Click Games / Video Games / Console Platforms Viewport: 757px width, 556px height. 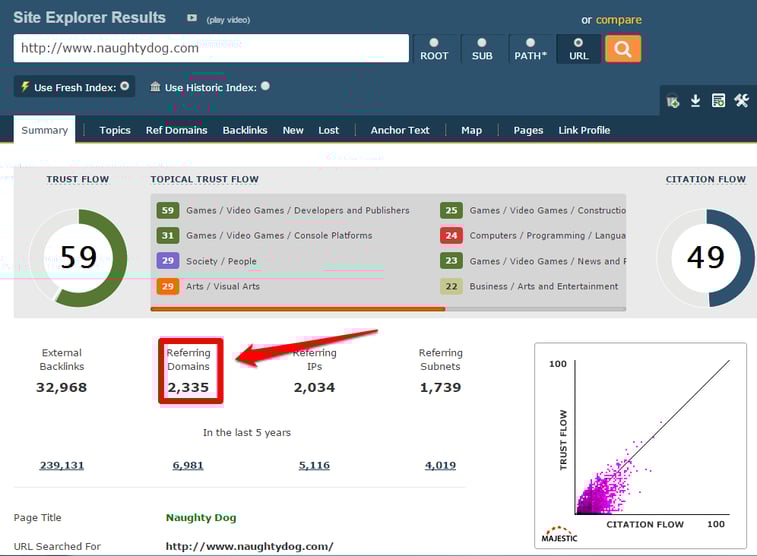[x=279, y=236]
